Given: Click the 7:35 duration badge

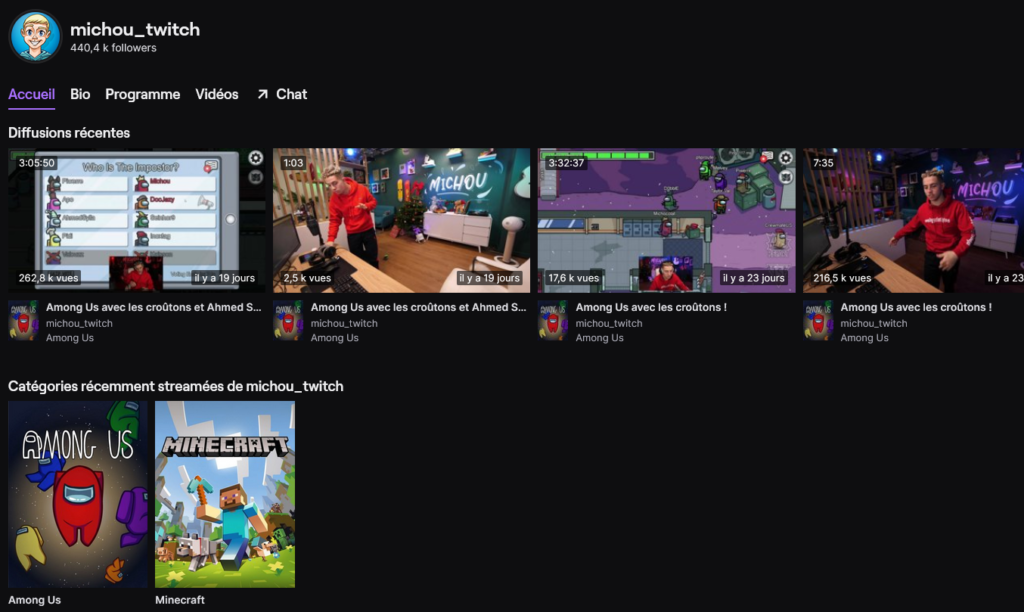Looking at the screenshot, I should coord(823,163).
